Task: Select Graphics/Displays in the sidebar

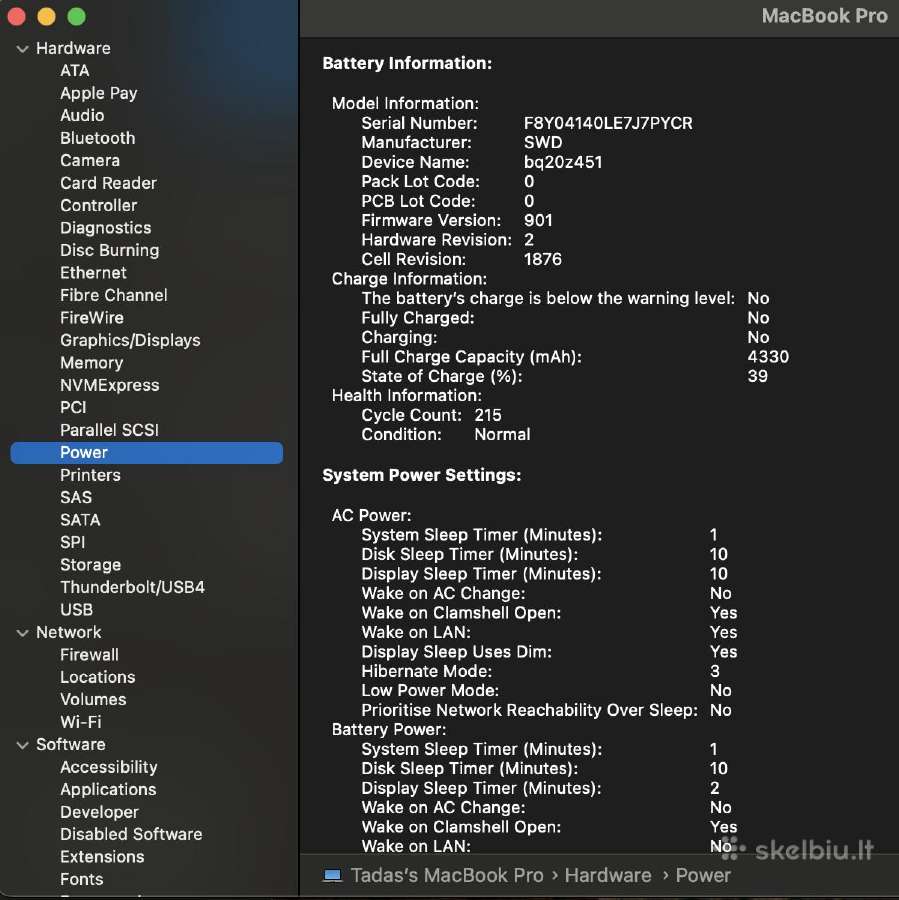Action: point(130,340)
